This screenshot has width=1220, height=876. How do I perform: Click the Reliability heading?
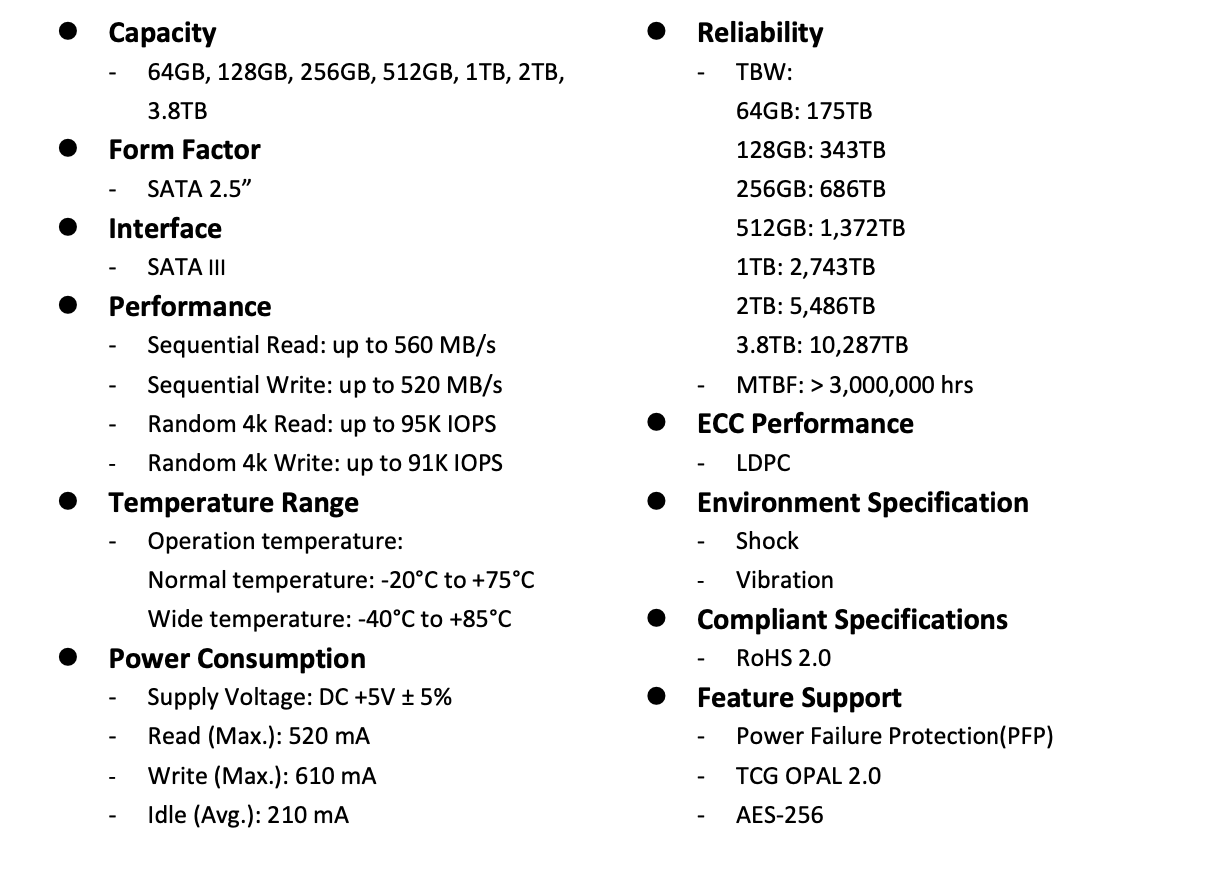[x=760, y=33]
